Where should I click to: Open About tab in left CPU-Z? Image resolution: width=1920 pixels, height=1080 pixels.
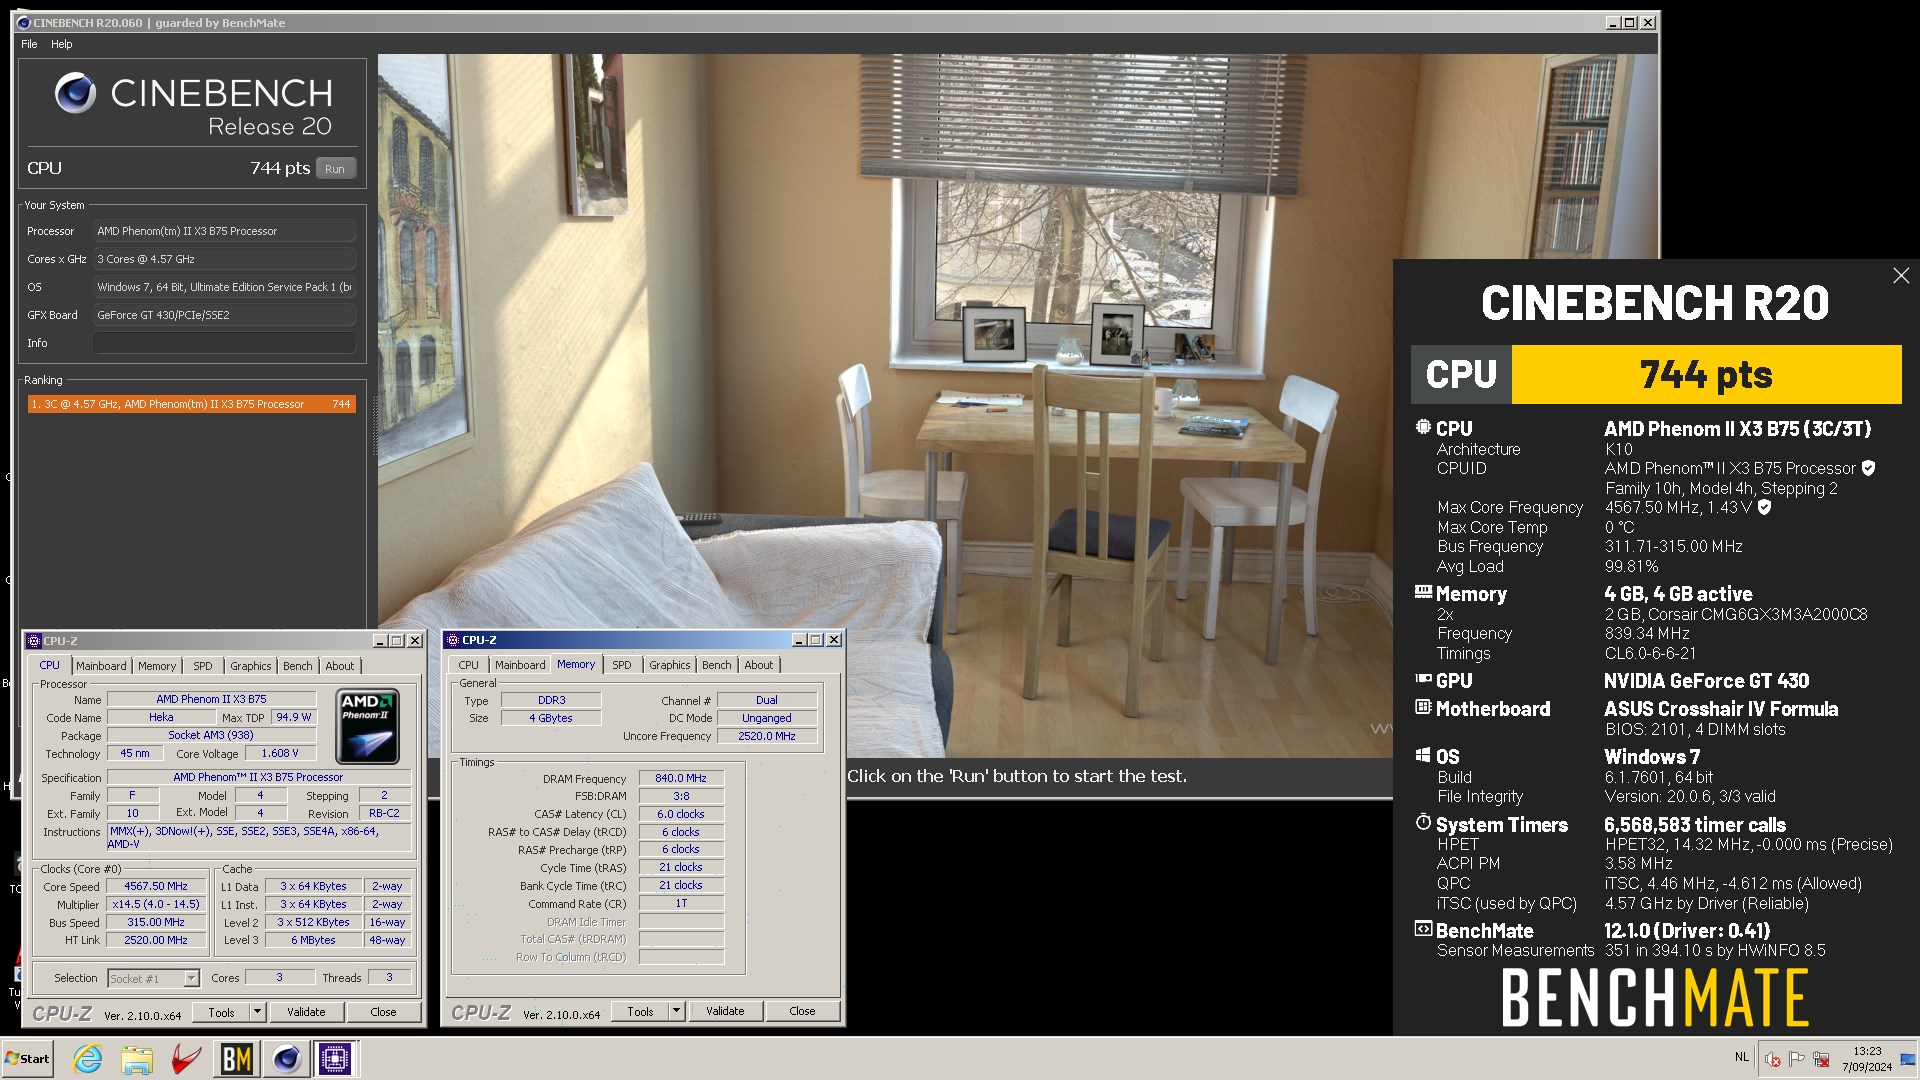(x=340, y=666)
